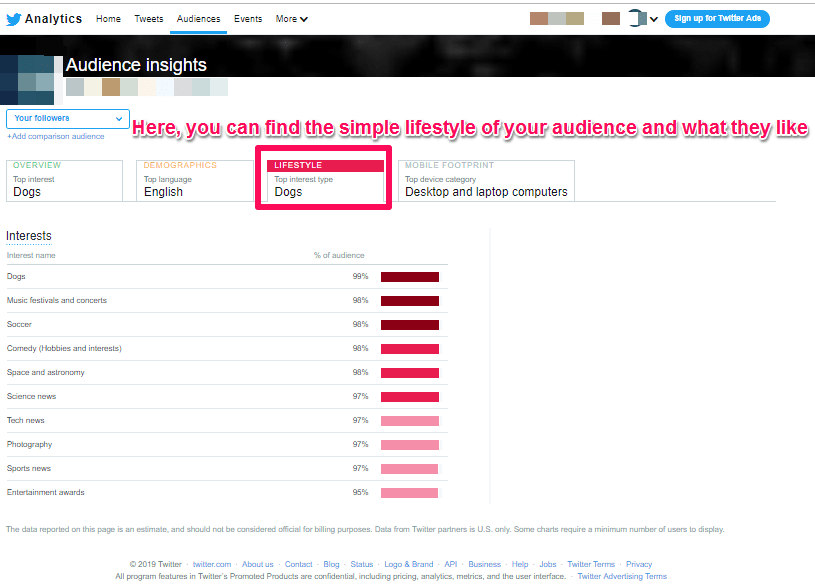
Task: Open API footer link
Action: [451, 564]
